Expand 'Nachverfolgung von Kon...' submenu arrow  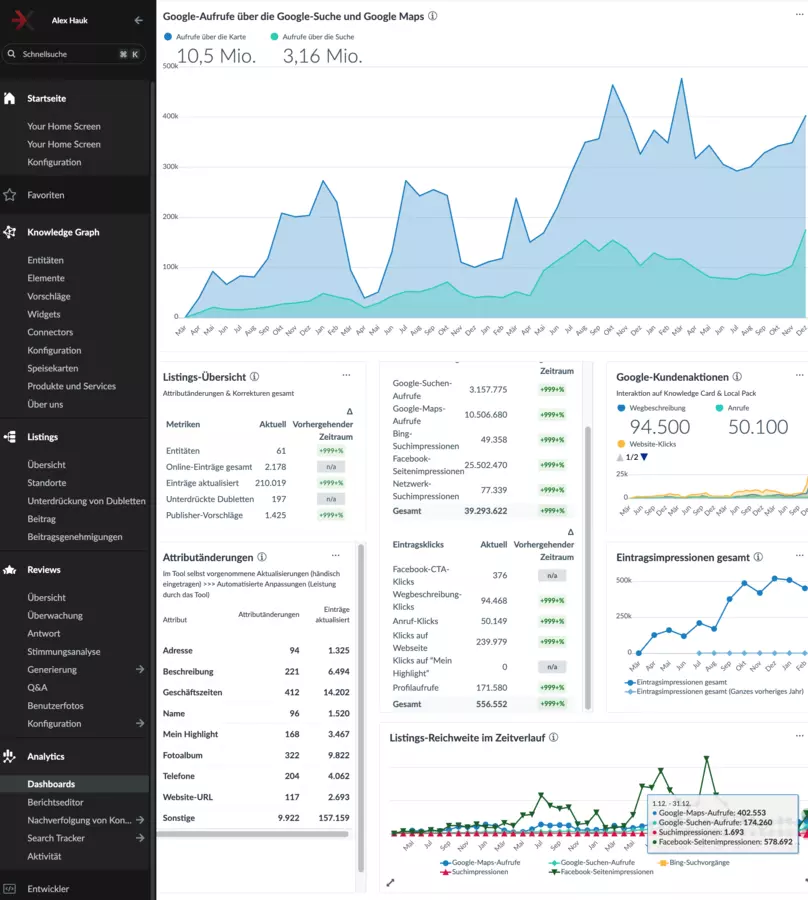(140, 820)
